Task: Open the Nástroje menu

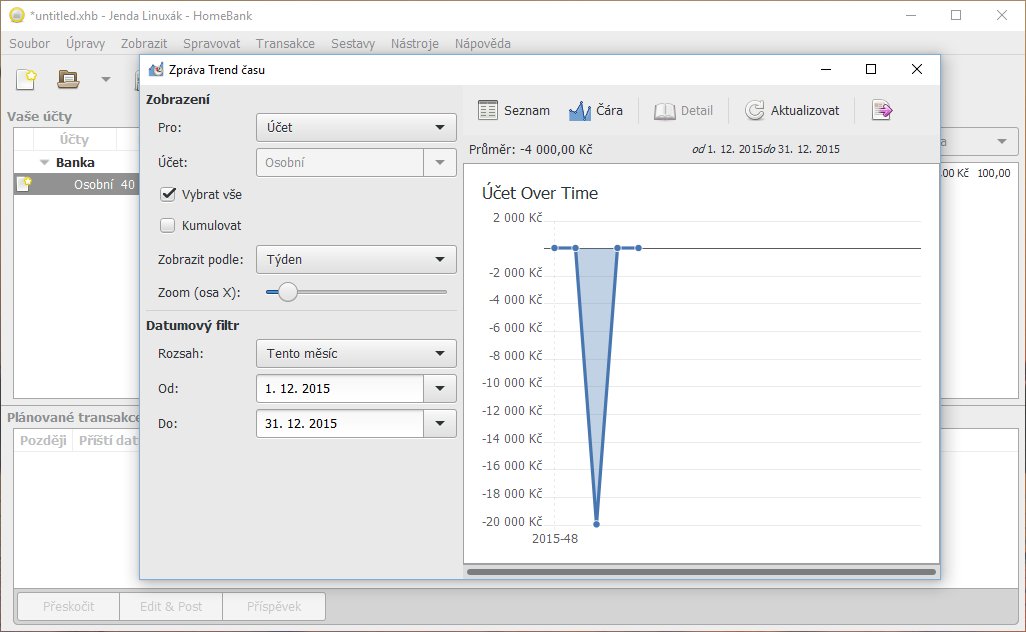Action: point(415,43)
